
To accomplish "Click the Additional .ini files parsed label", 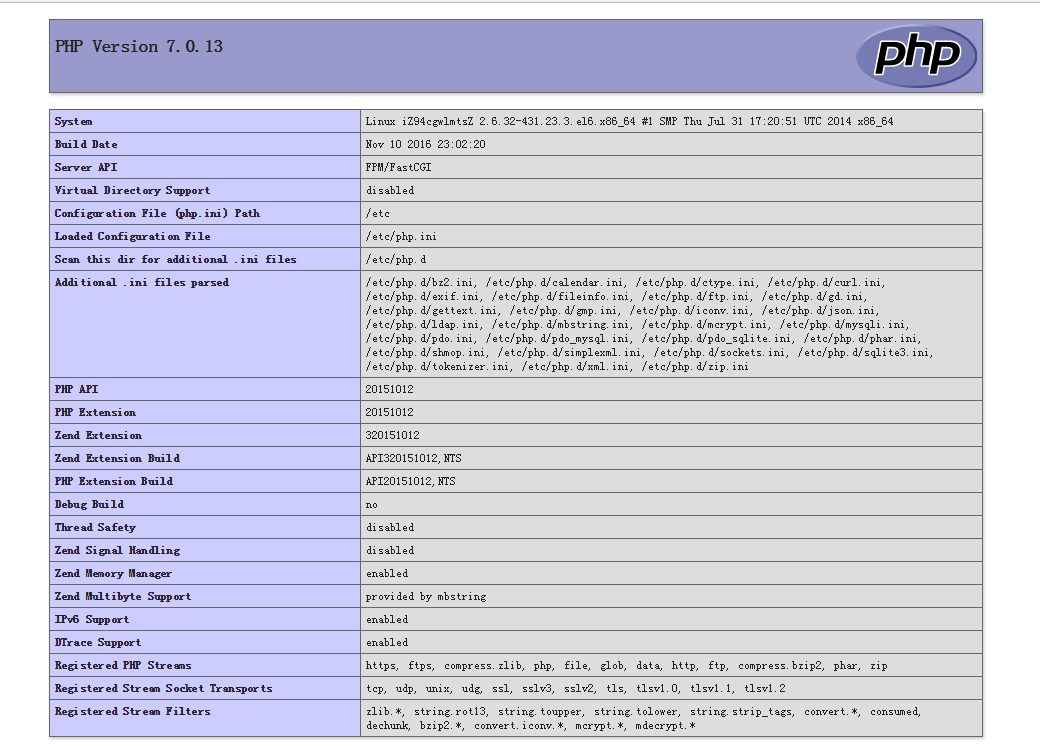I will pyautogui.click(x=141, y=283).
